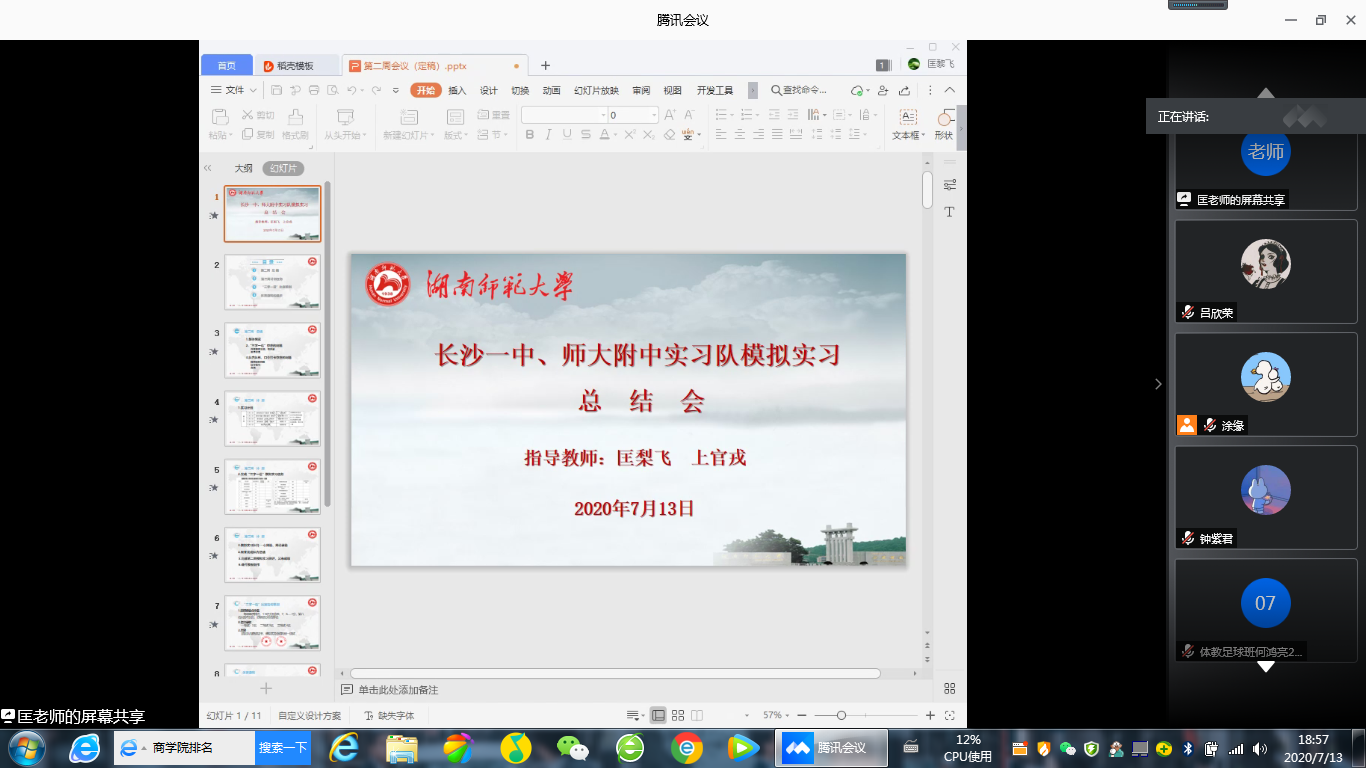Image resolution: width=1366 pixels, height=768 pixels.
Task: Click the 搜索一下 search button
Action: (x=283, y=747)
